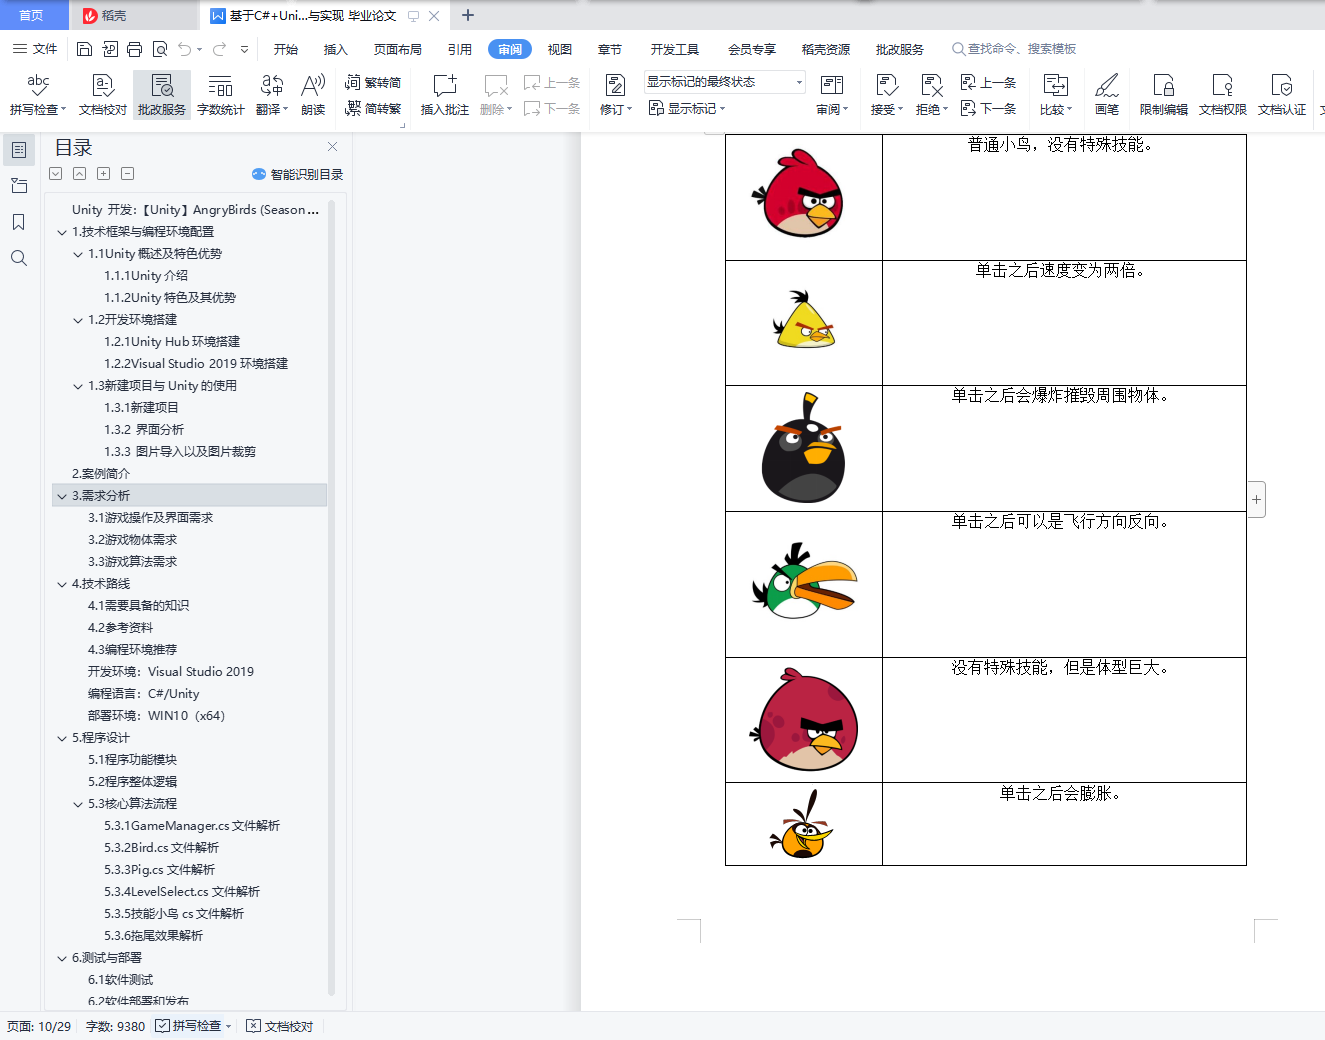Select the outline sidebar icon
Image resolution: width=1325 pixels, height=1040 pixels.
(18, 150)
